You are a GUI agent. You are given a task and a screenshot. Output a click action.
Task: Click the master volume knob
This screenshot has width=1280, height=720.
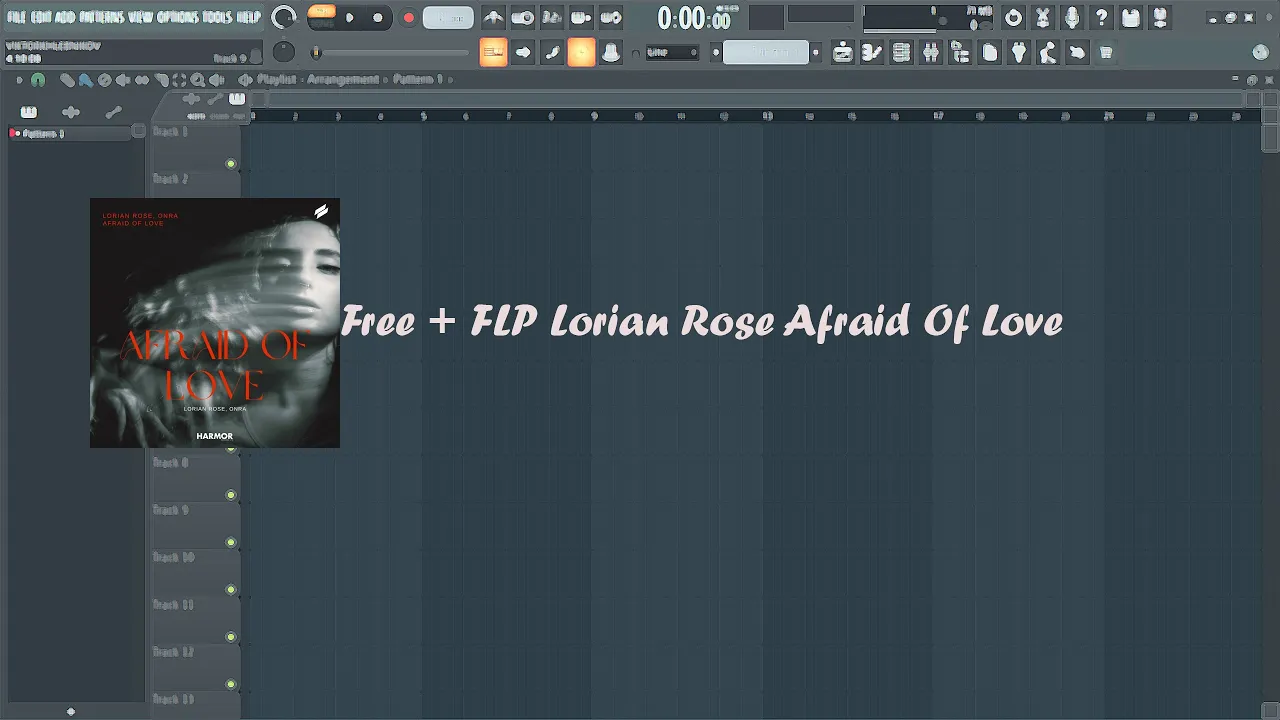coord(284,17)
